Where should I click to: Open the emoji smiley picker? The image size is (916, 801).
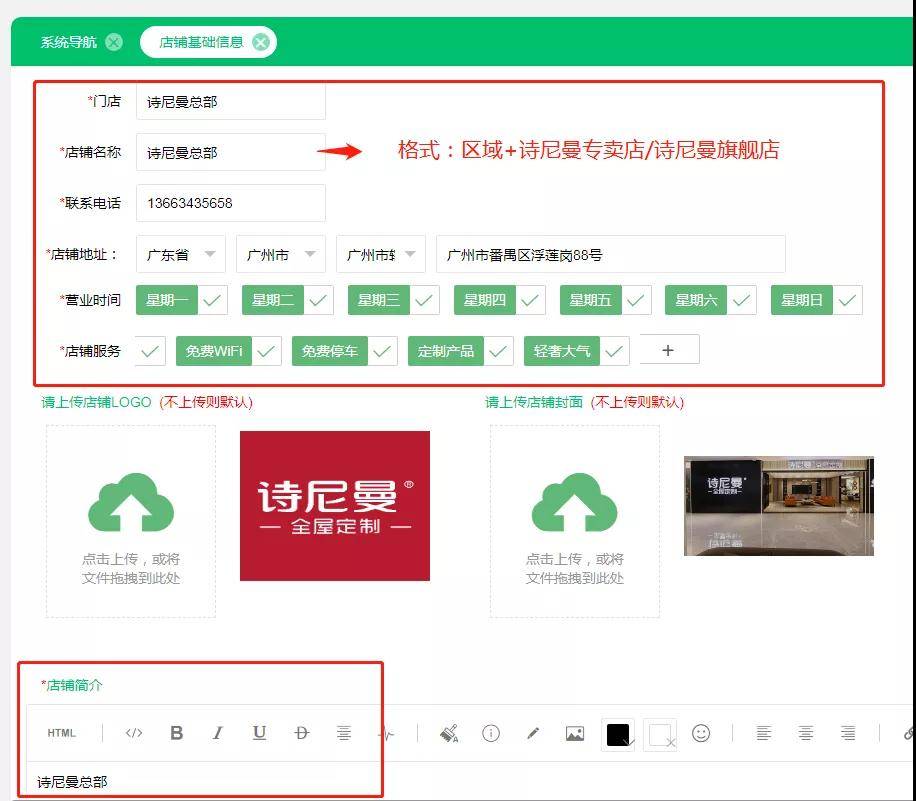point(700,733)
